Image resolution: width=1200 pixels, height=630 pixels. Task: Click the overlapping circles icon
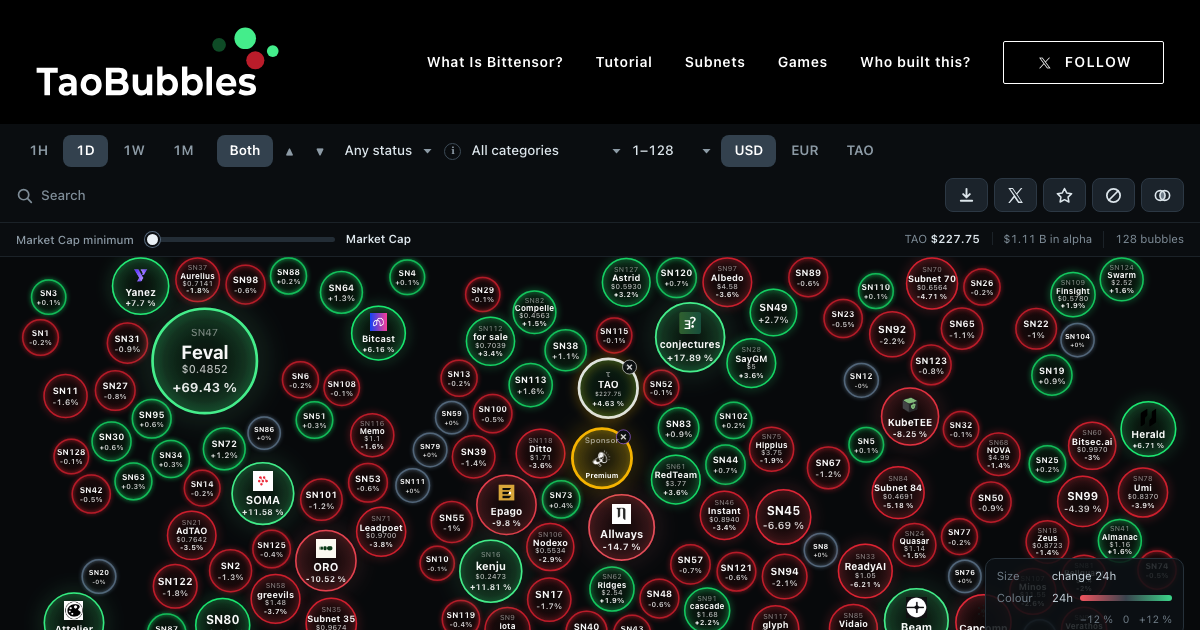[x=1162, y=196]
